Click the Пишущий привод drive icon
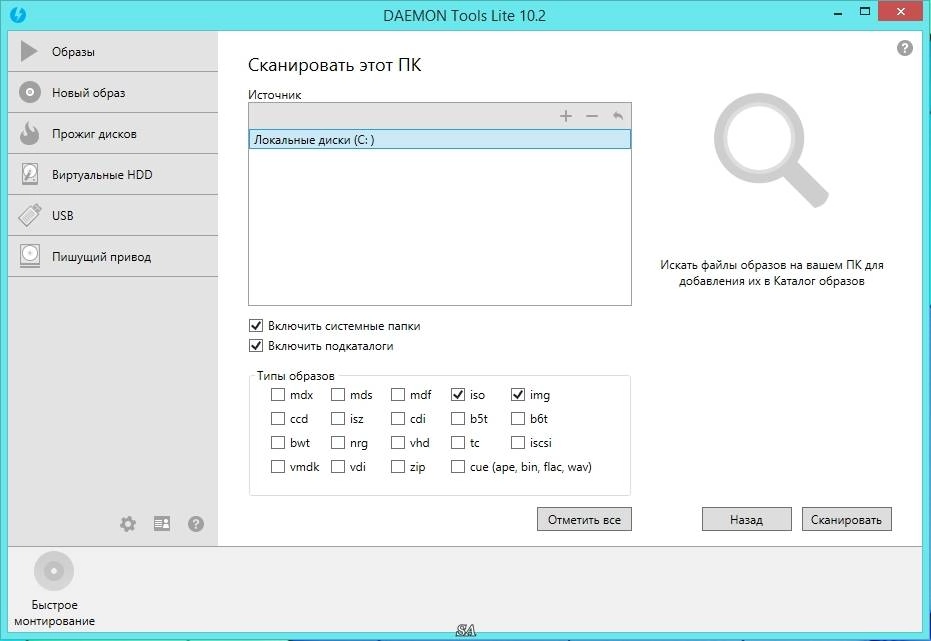This screenshot has width=931, height=641. [x=30, y=256]
